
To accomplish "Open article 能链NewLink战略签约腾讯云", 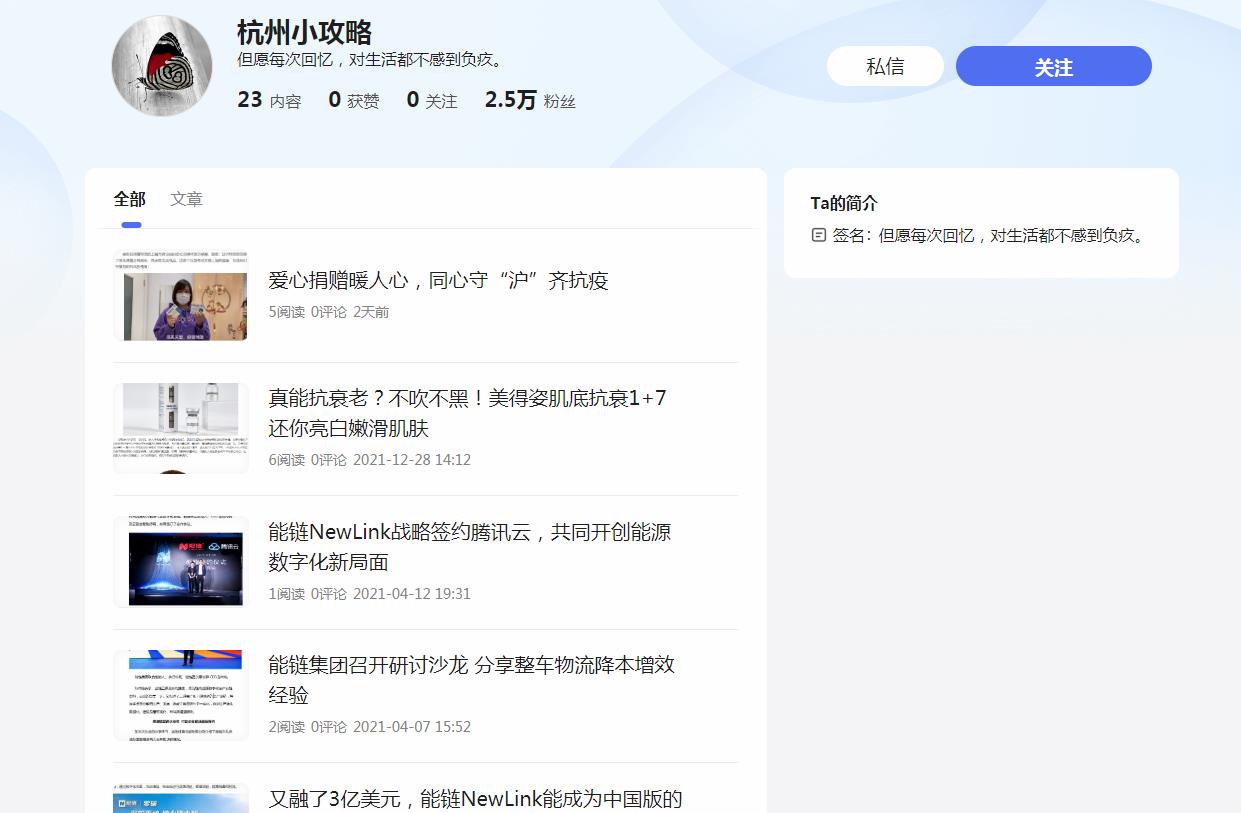I will [x=469, y=547].
